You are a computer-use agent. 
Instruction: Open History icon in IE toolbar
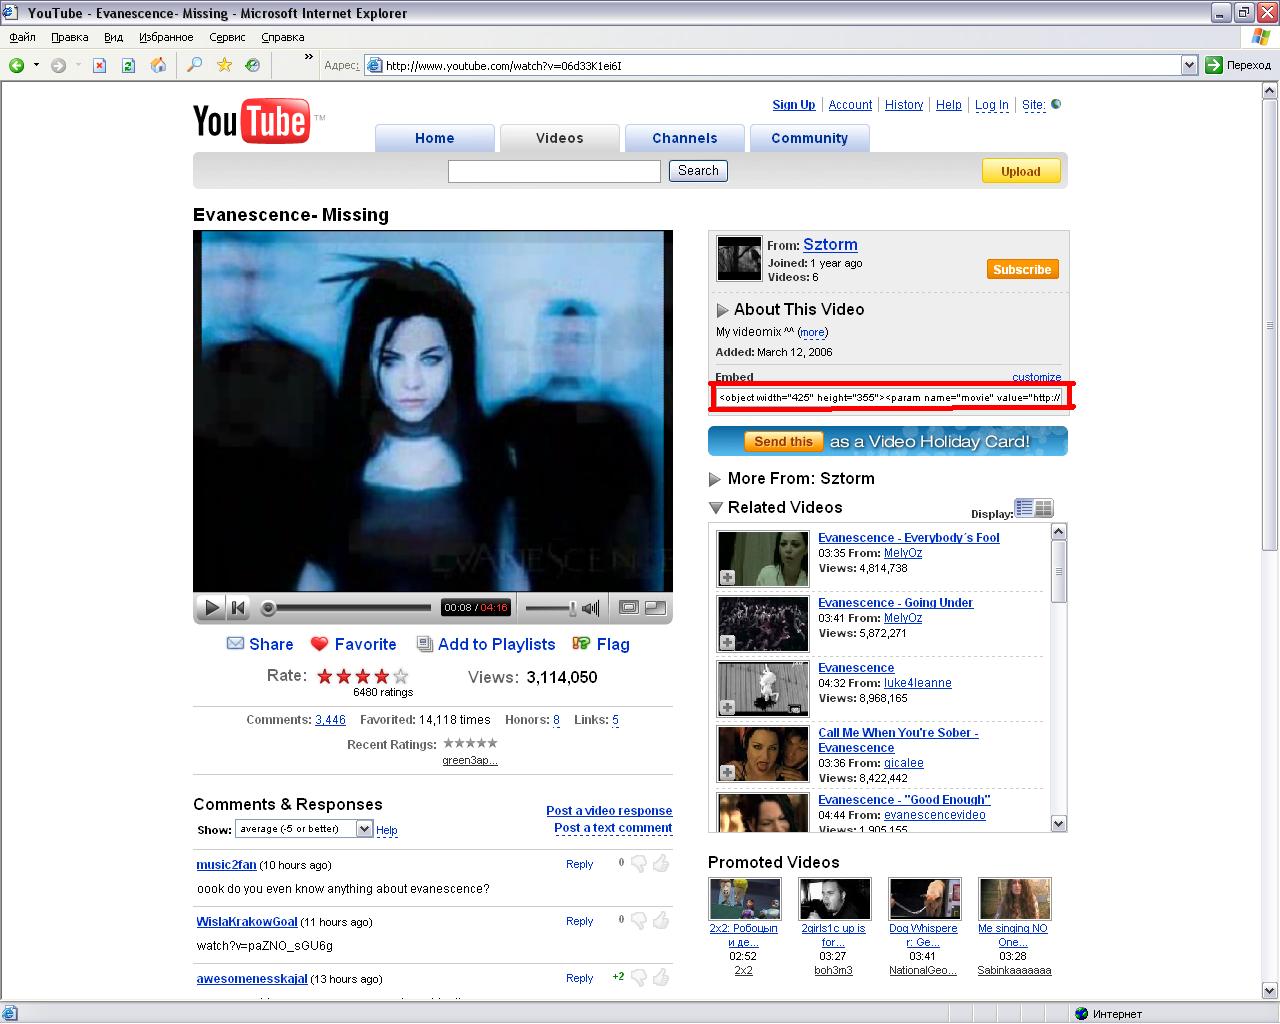tap(253, 65)
